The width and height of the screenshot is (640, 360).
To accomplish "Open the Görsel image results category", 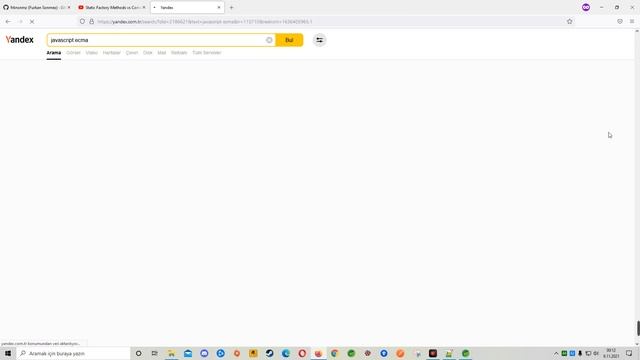I will [73, 53].
